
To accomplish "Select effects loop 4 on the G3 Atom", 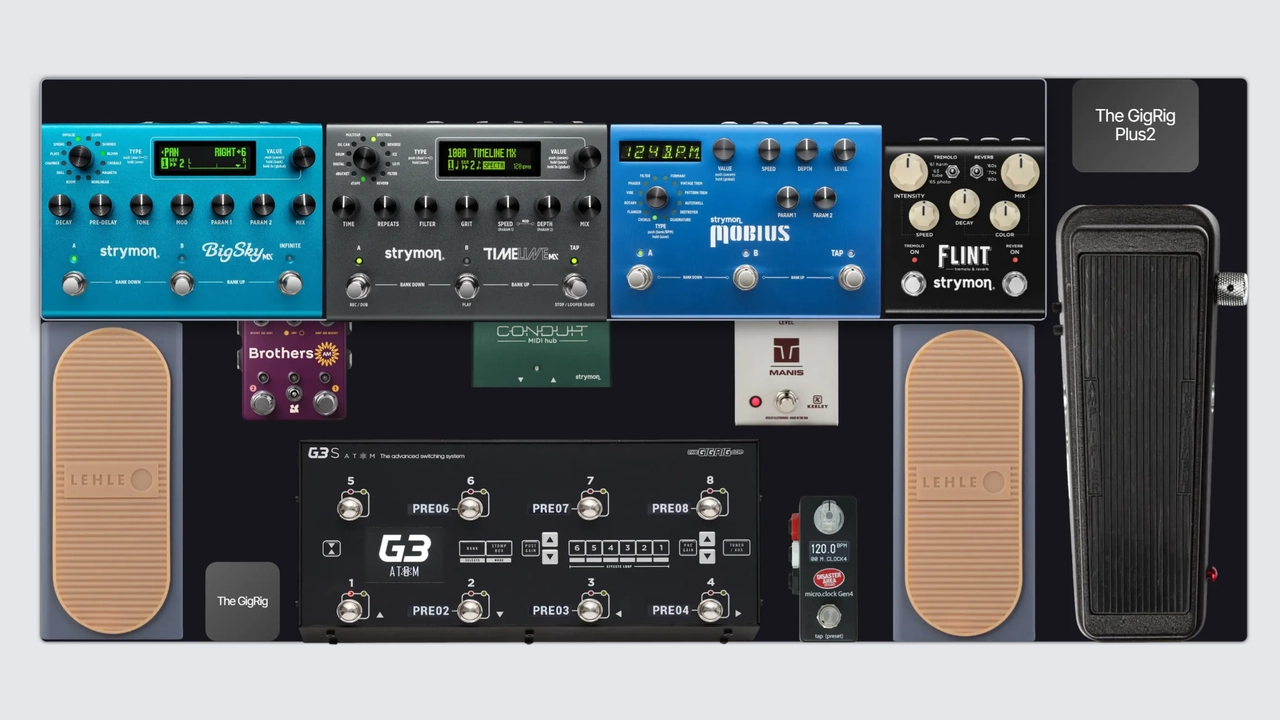I will [x=610, y=548].
